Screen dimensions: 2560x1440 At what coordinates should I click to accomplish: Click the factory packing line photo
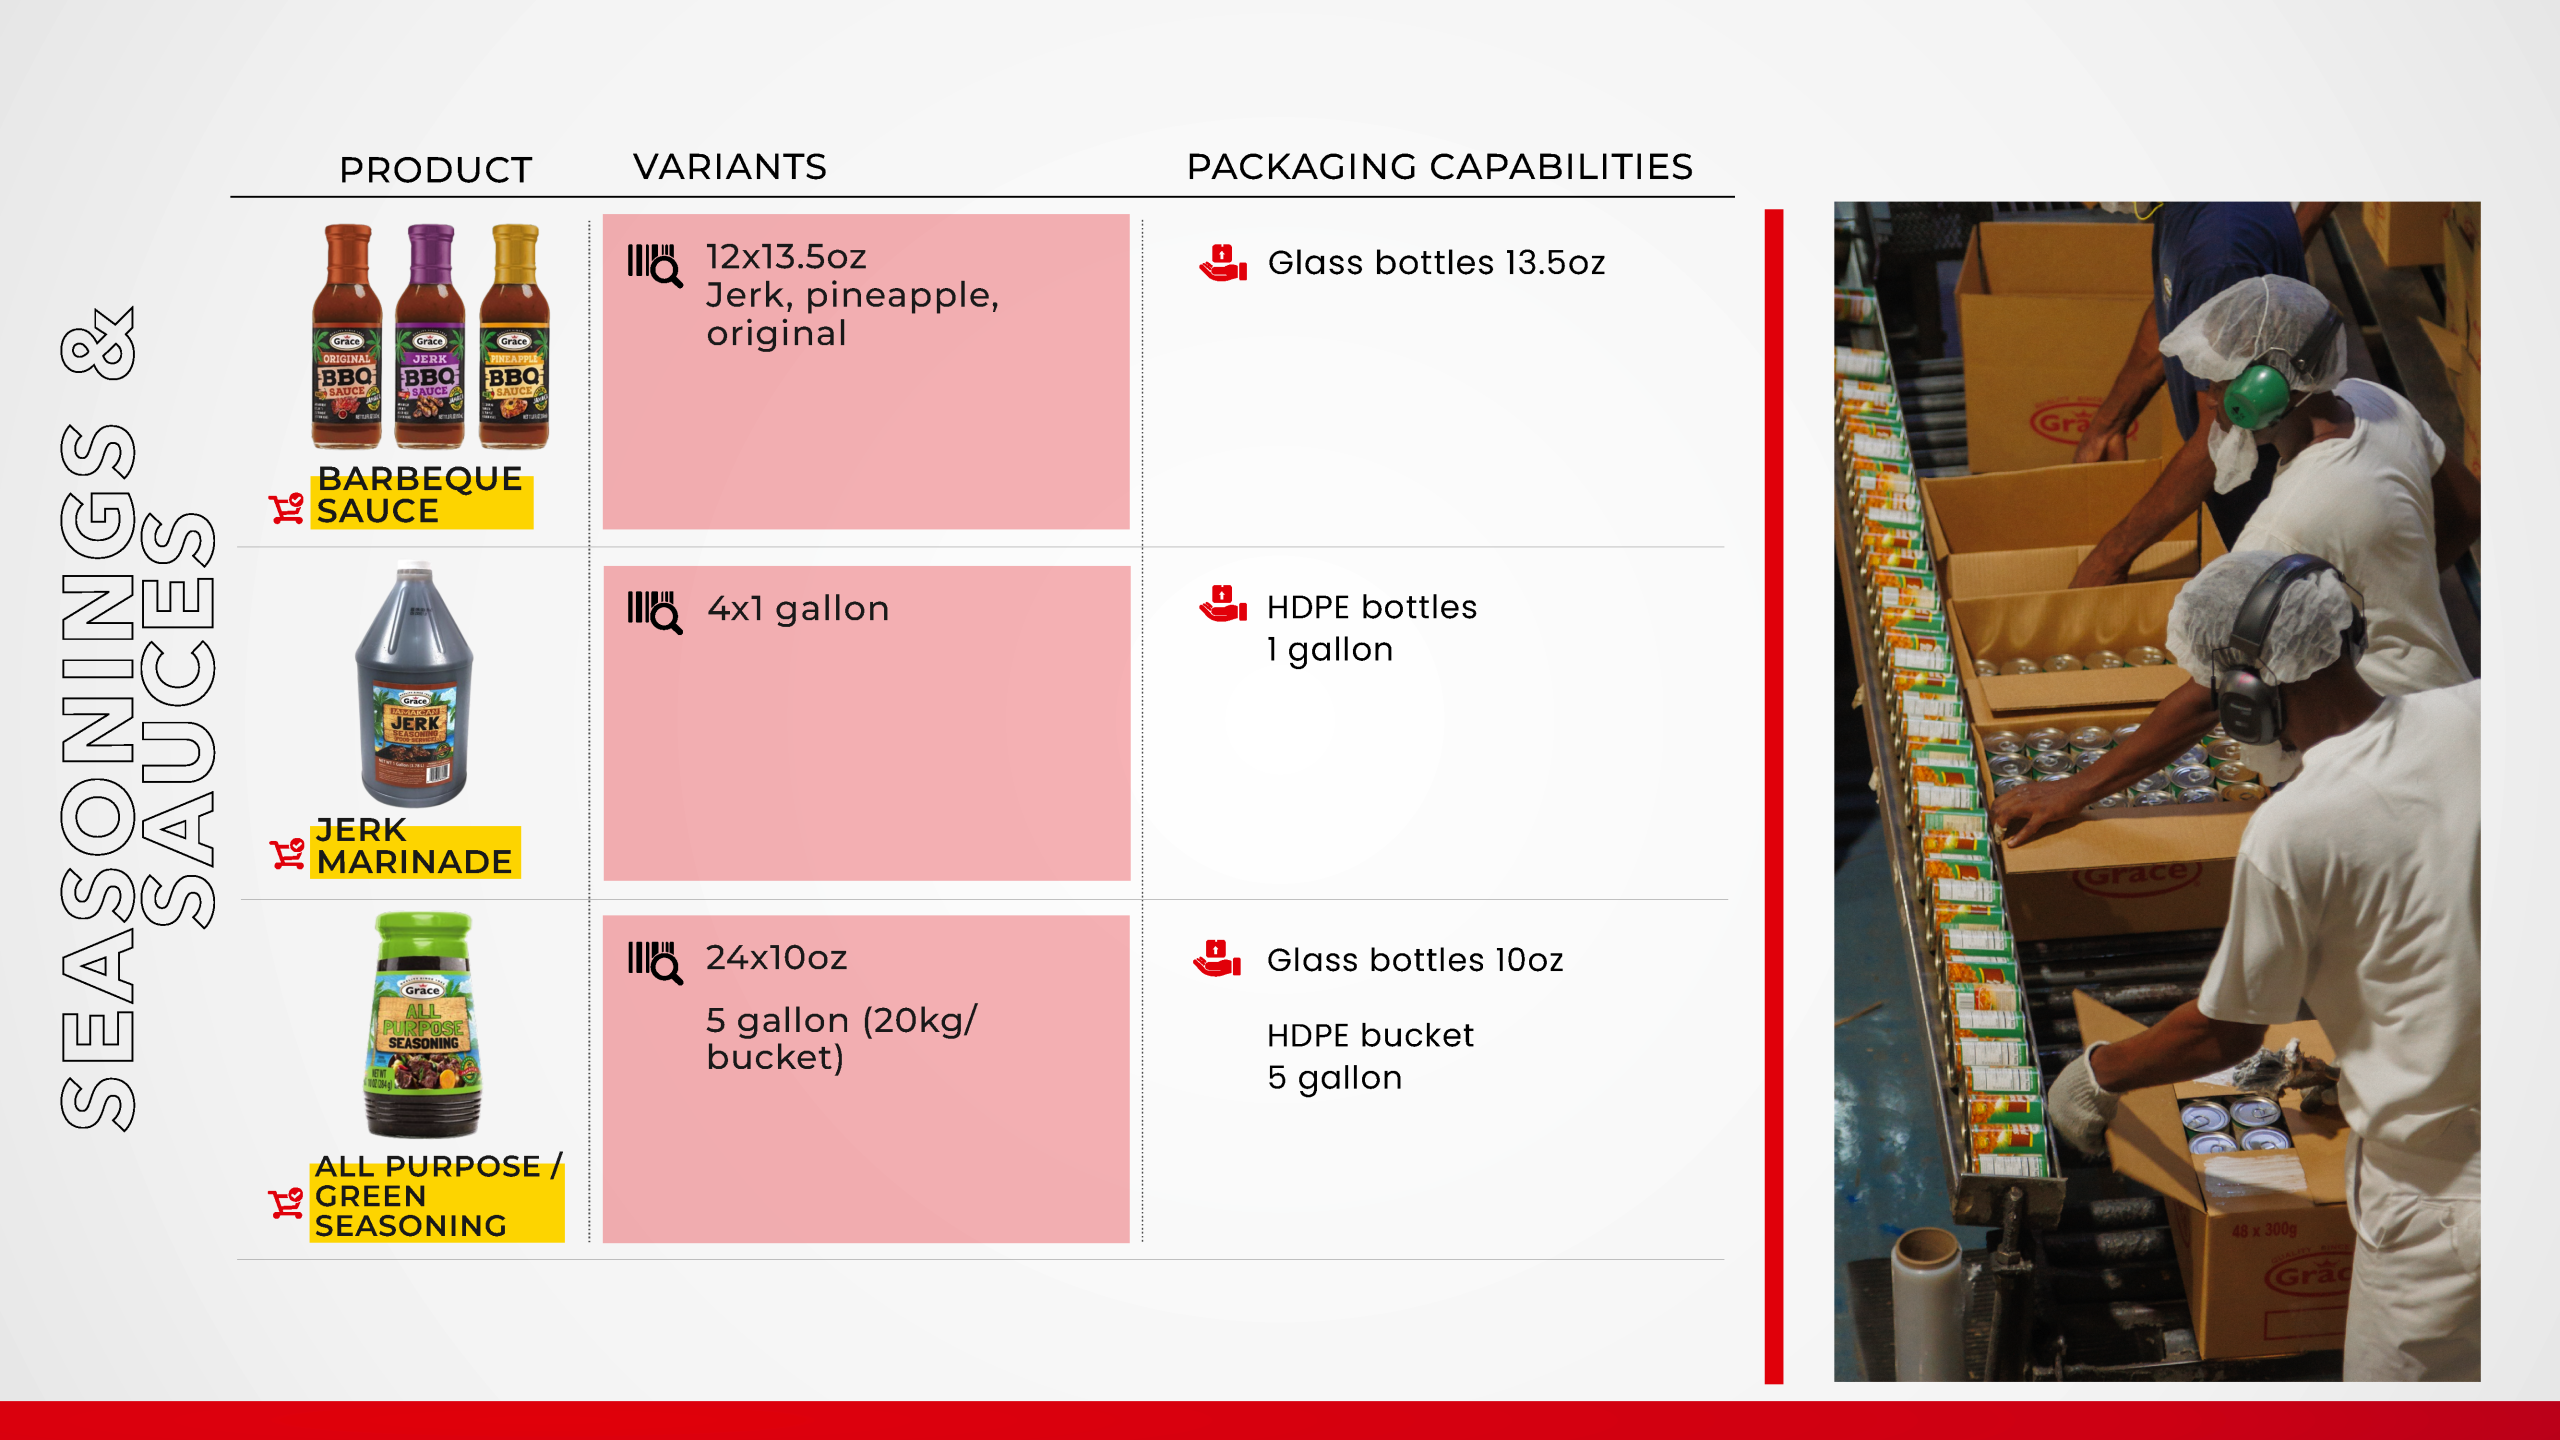2156,790
